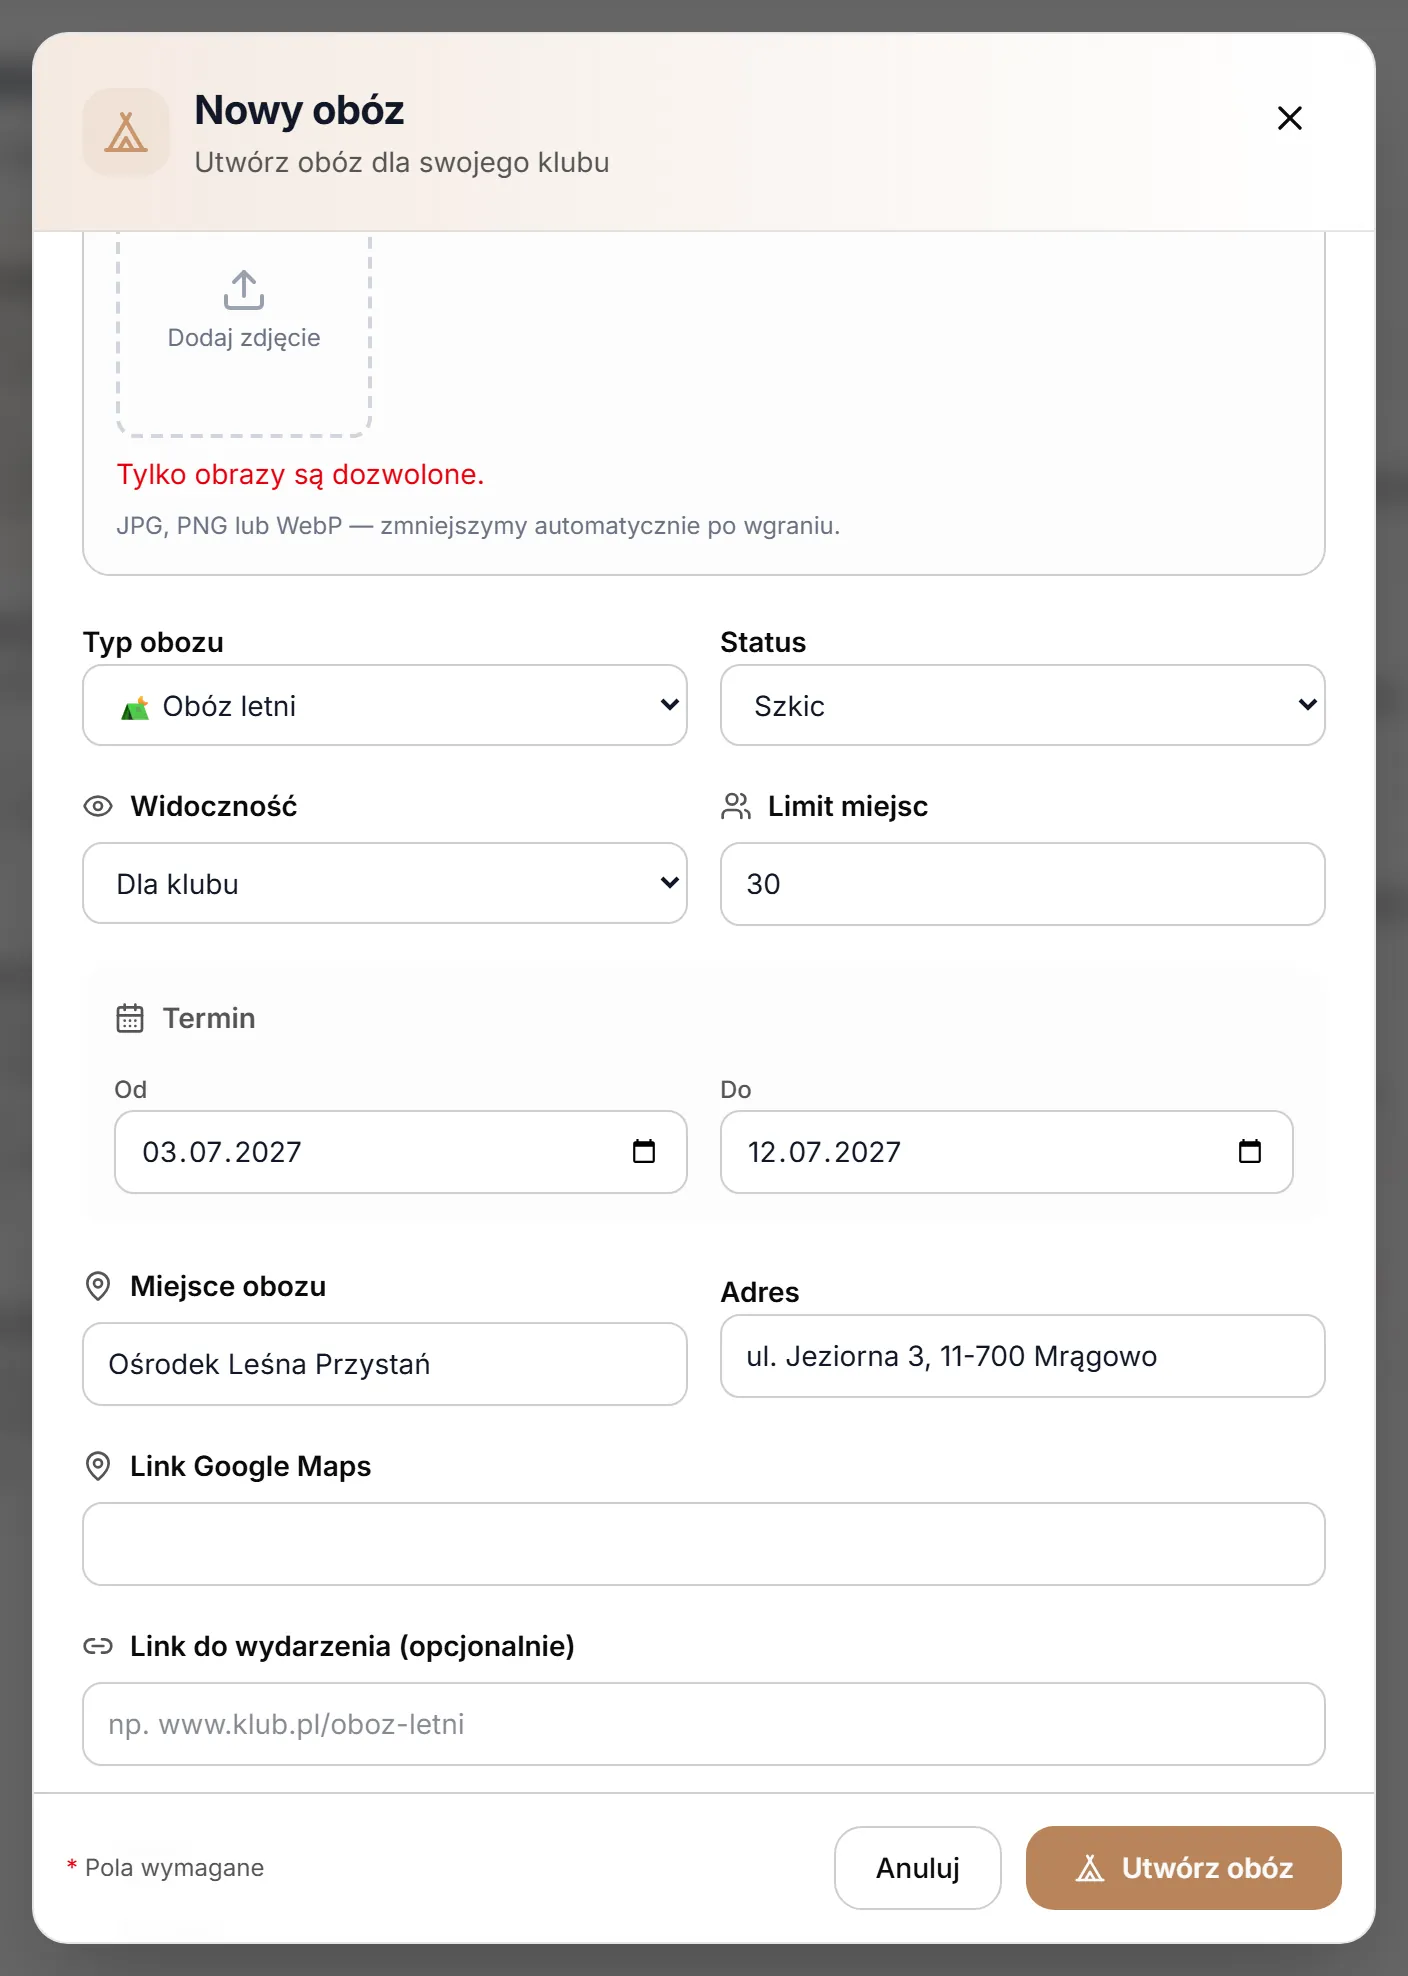This screenshot has height=1976, width=1408.
Task: Open the calendar picker on Do date
Action: click(1250, 1152)
